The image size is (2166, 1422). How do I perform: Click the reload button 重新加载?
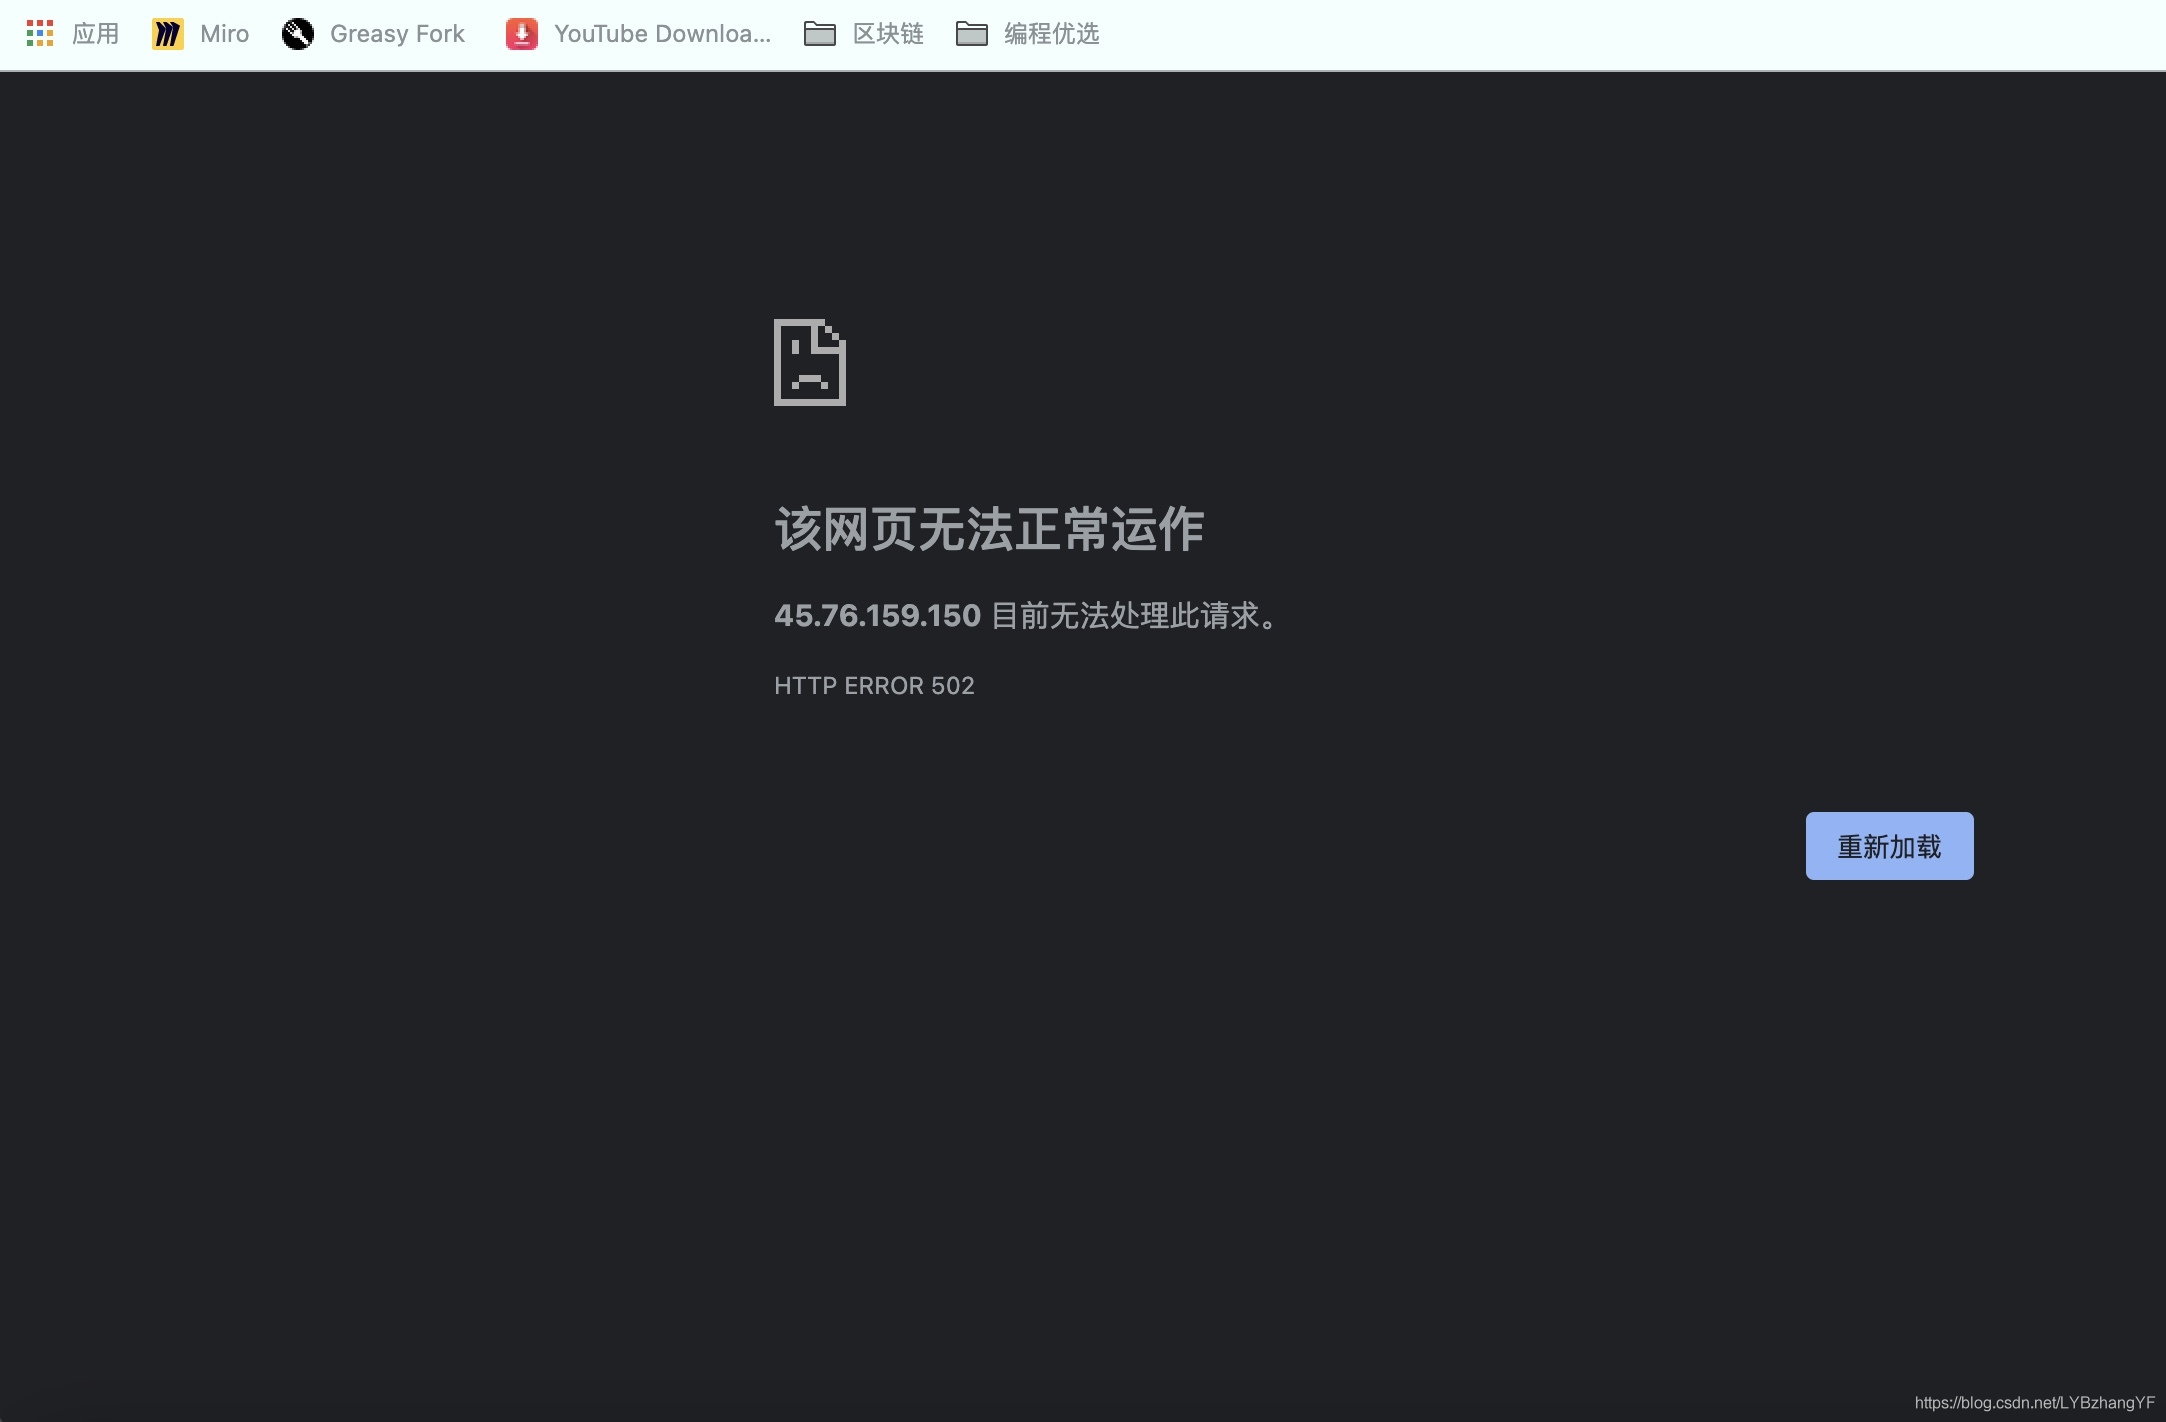tap(1889, 846)
